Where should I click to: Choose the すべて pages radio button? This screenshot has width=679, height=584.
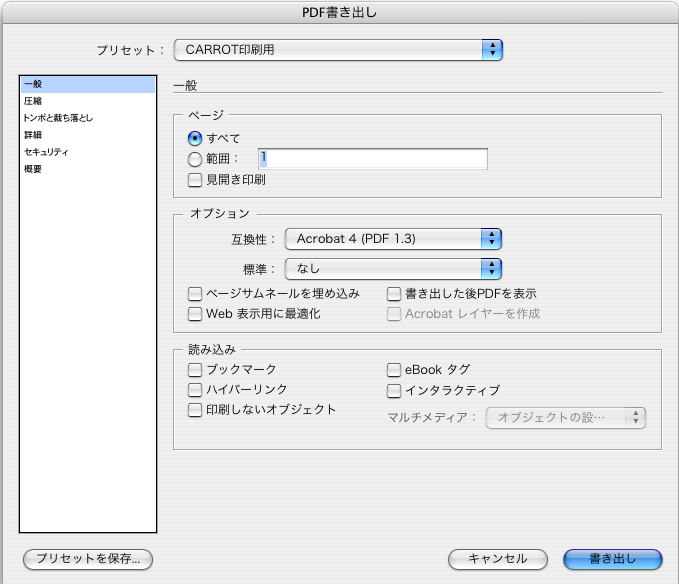[195, 139]
